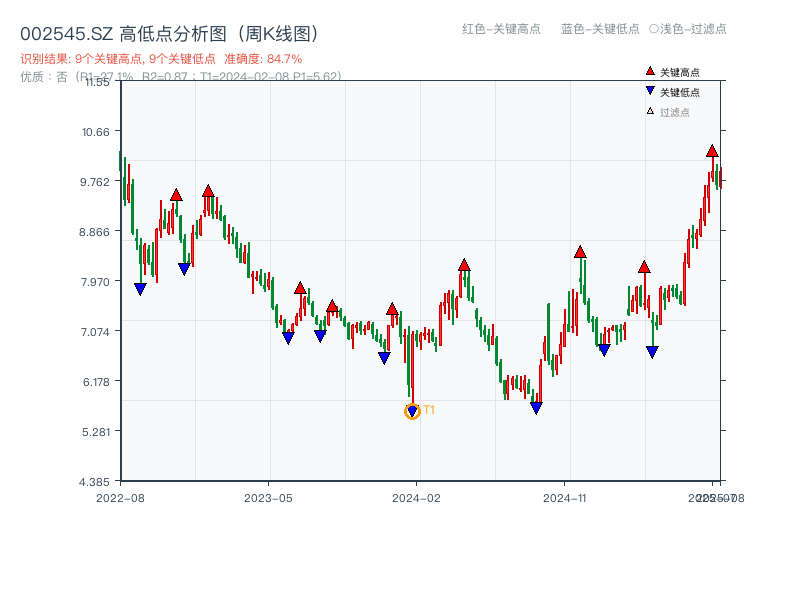
Task: Toggle 关键低点 blue triangle legend entry
Action: 672,92
